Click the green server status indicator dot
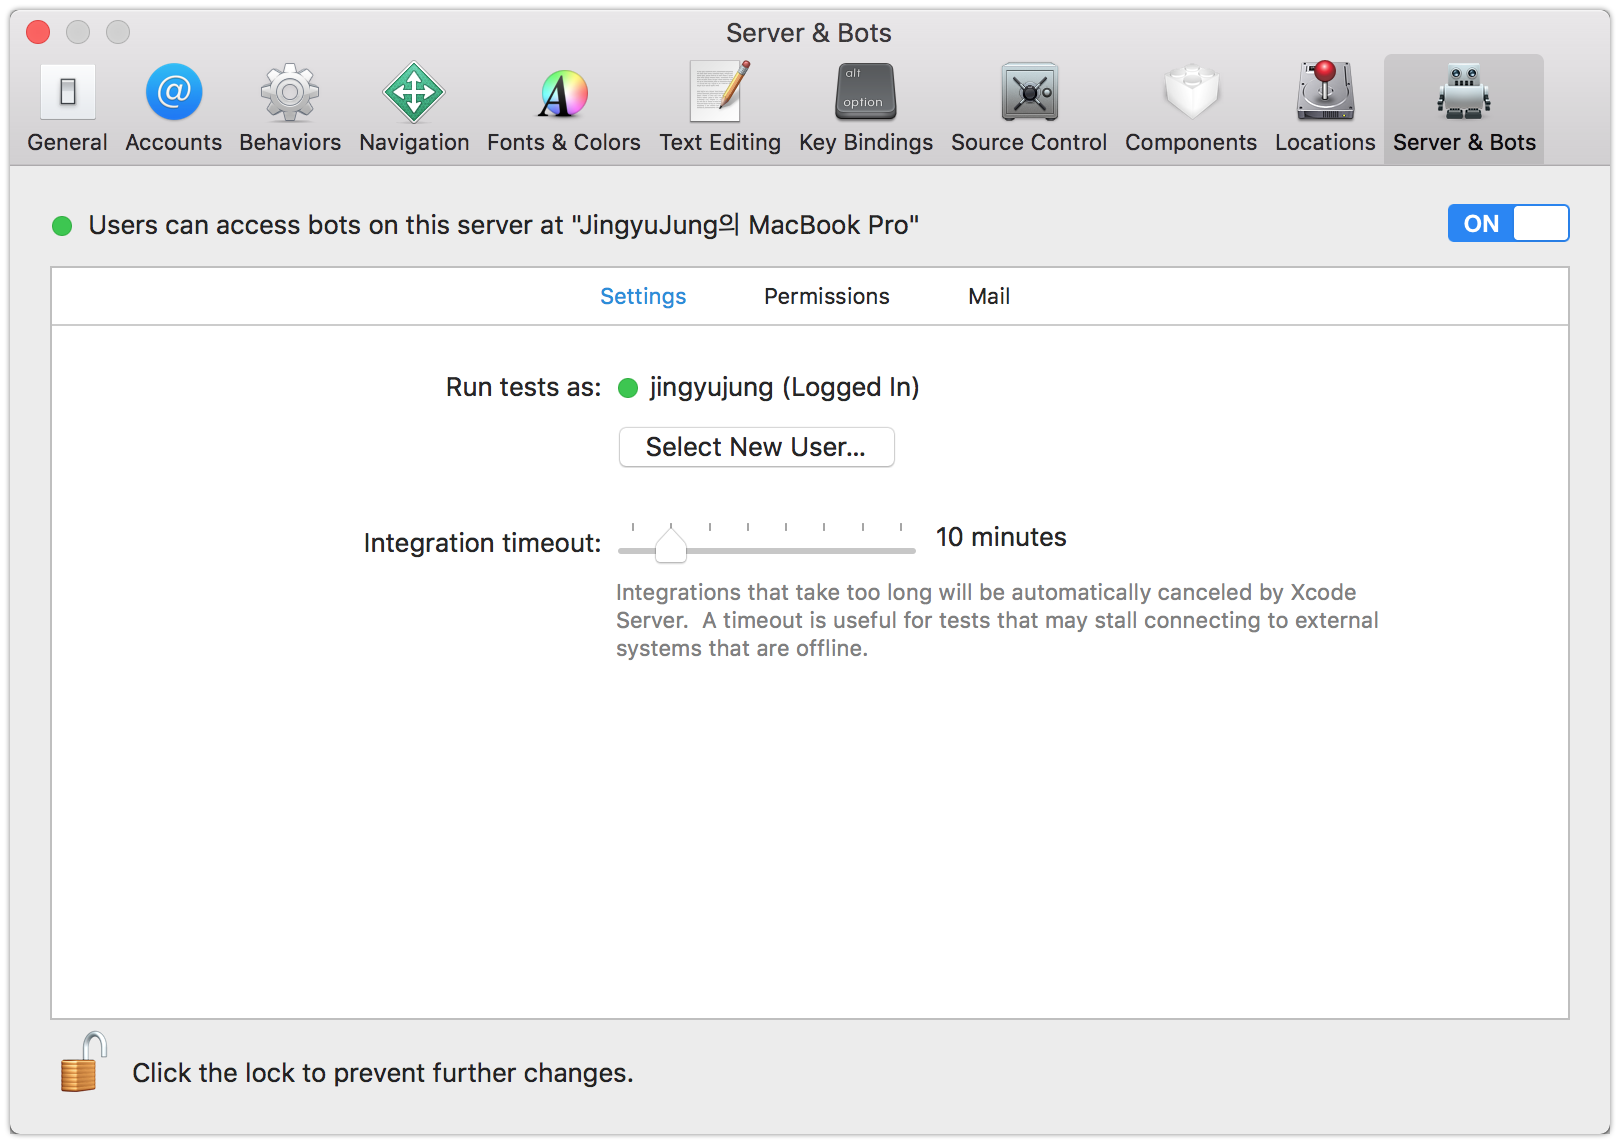1620x1144 pixels. point(62,226)
